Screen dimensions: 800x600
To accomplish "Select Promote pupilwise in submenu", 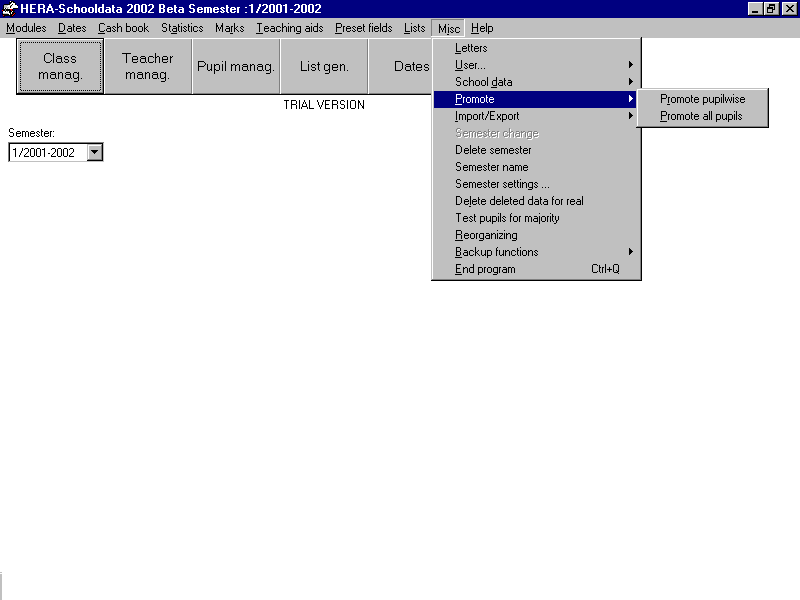I will click(703, 99).
